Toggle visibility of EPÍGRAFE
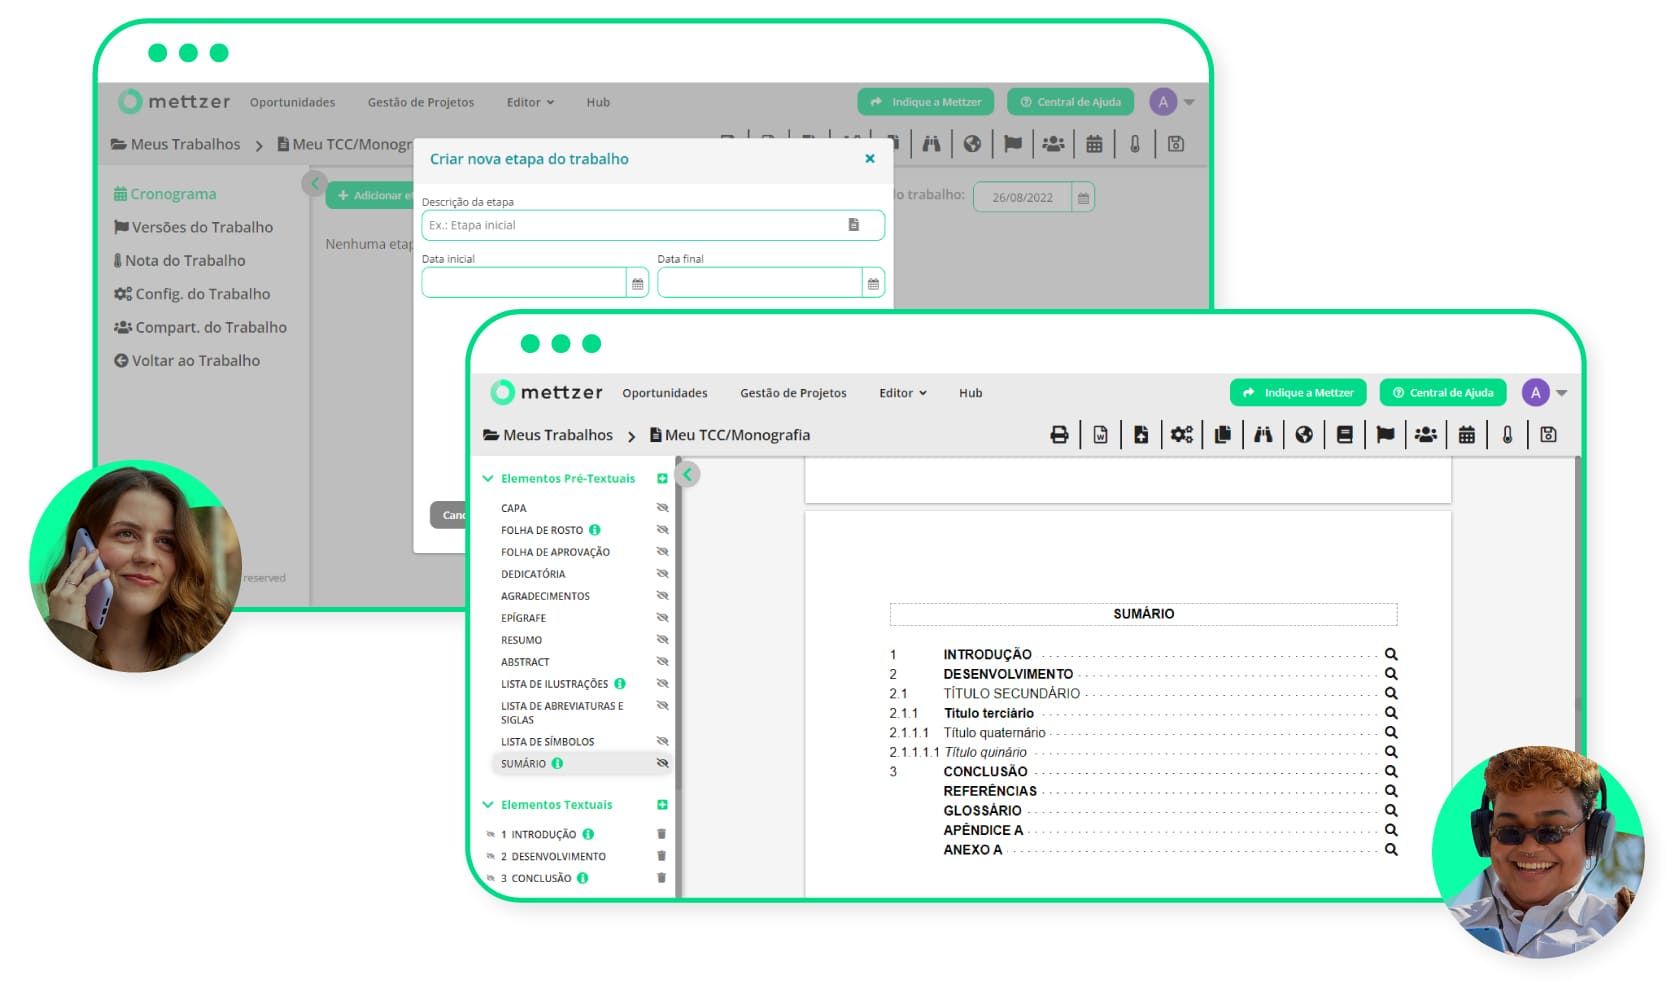Viewport: 1672px width, 981px height. pyautogui.click(x=662, y=618)
